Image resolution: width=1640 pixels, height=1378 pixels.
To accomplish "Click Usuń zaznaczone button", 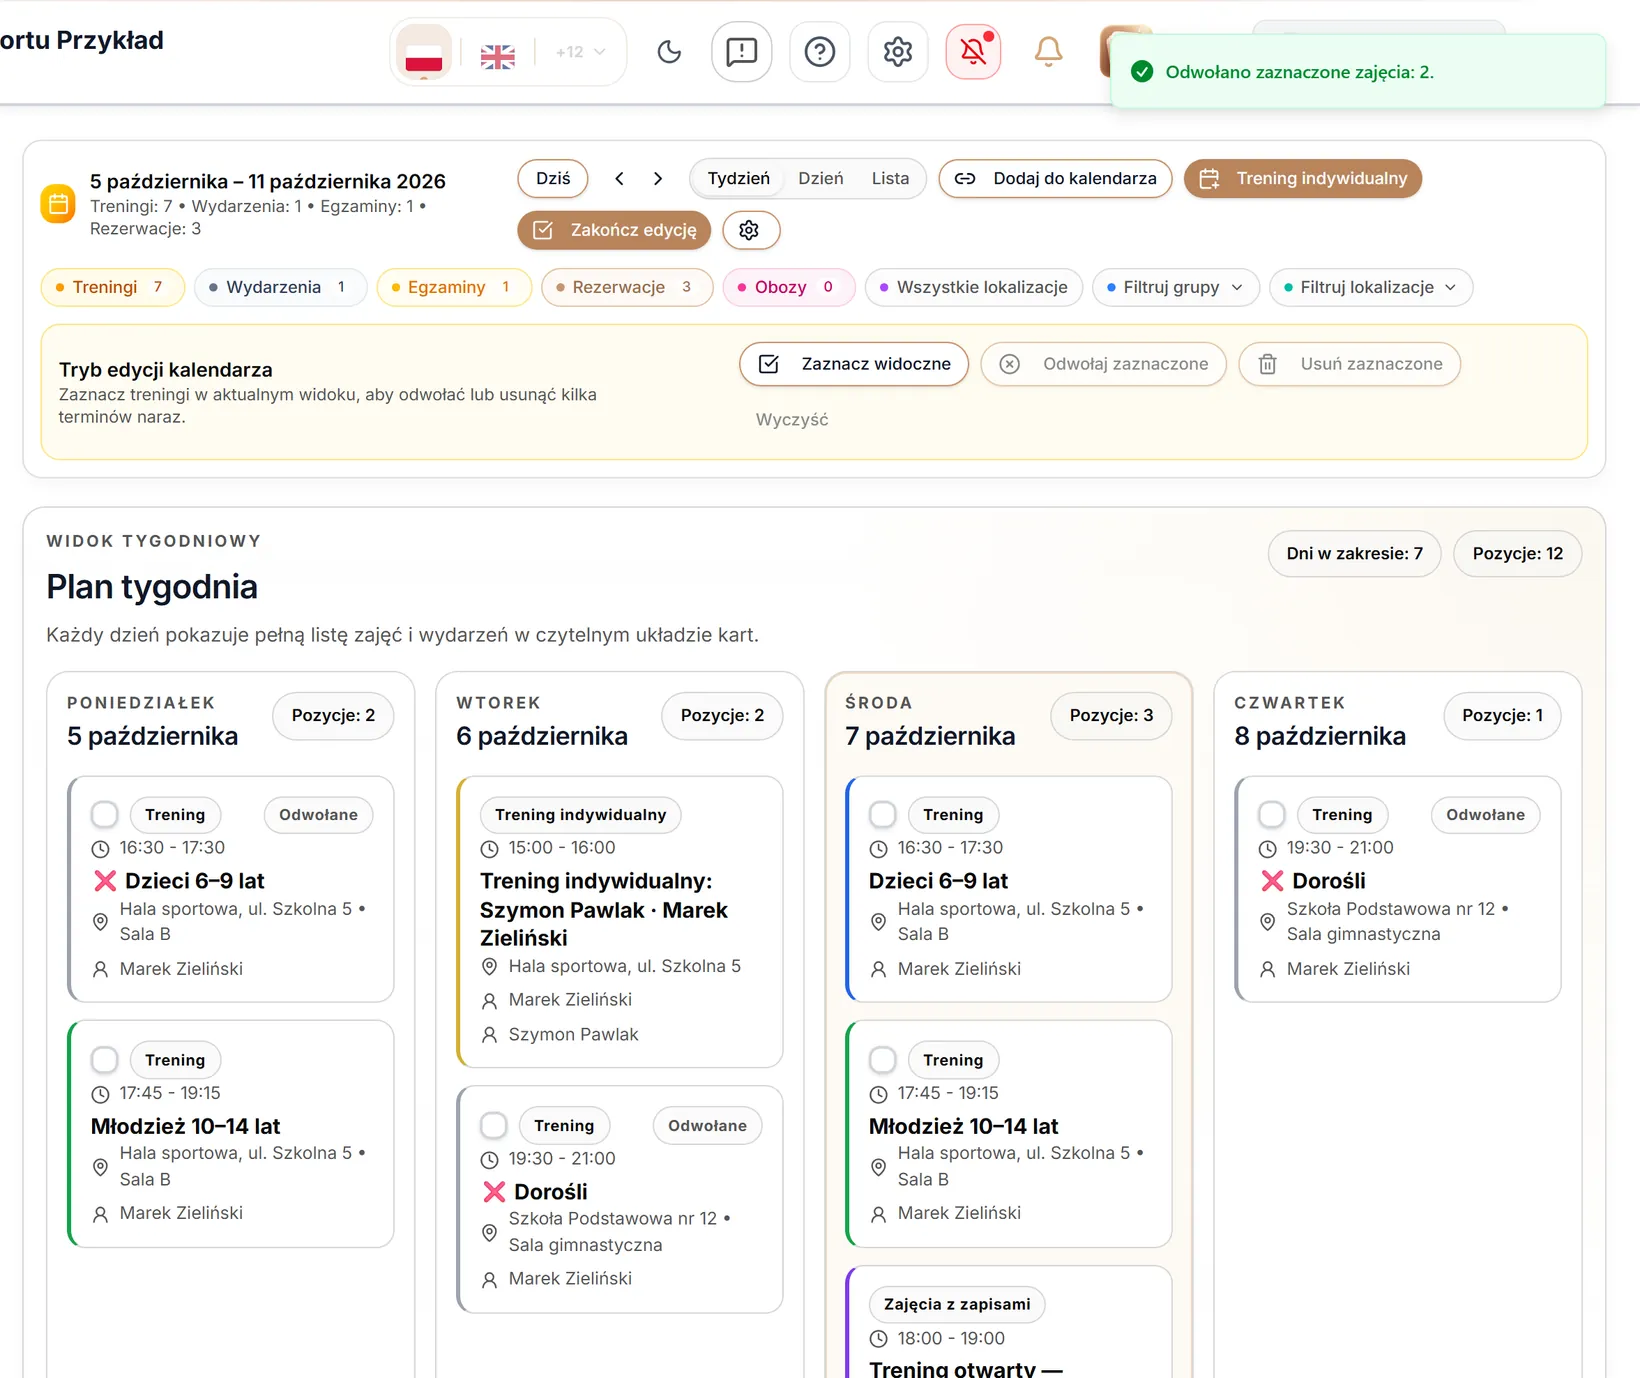I will (1350, 364).
